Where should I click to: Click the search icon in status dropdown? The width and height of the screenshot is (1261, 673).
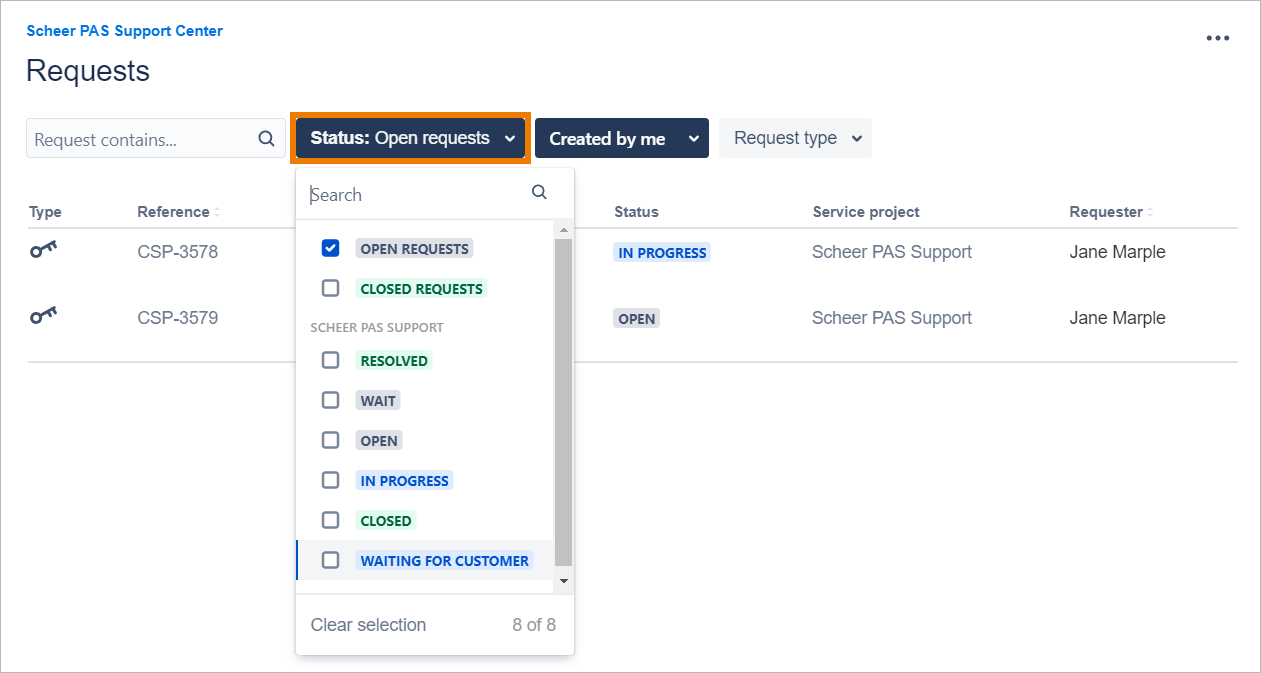[539, 192]
